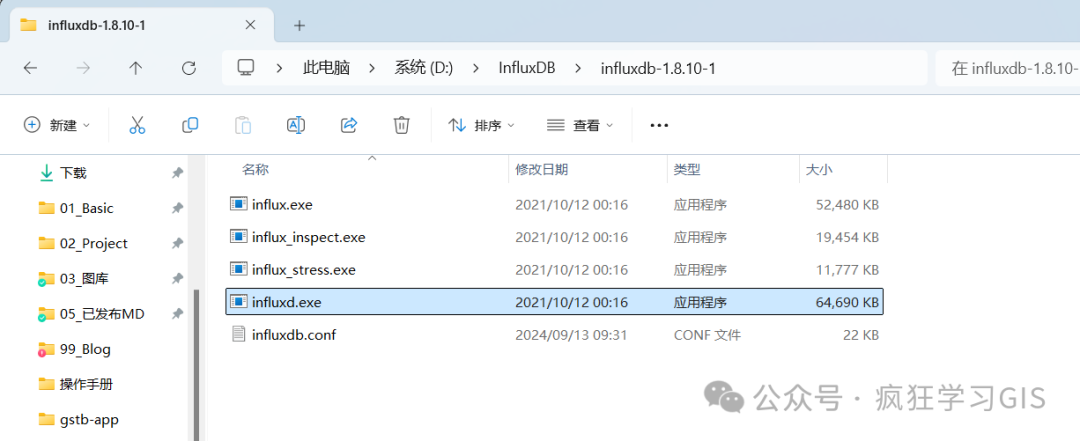Sort by 名称 column header

256,170
